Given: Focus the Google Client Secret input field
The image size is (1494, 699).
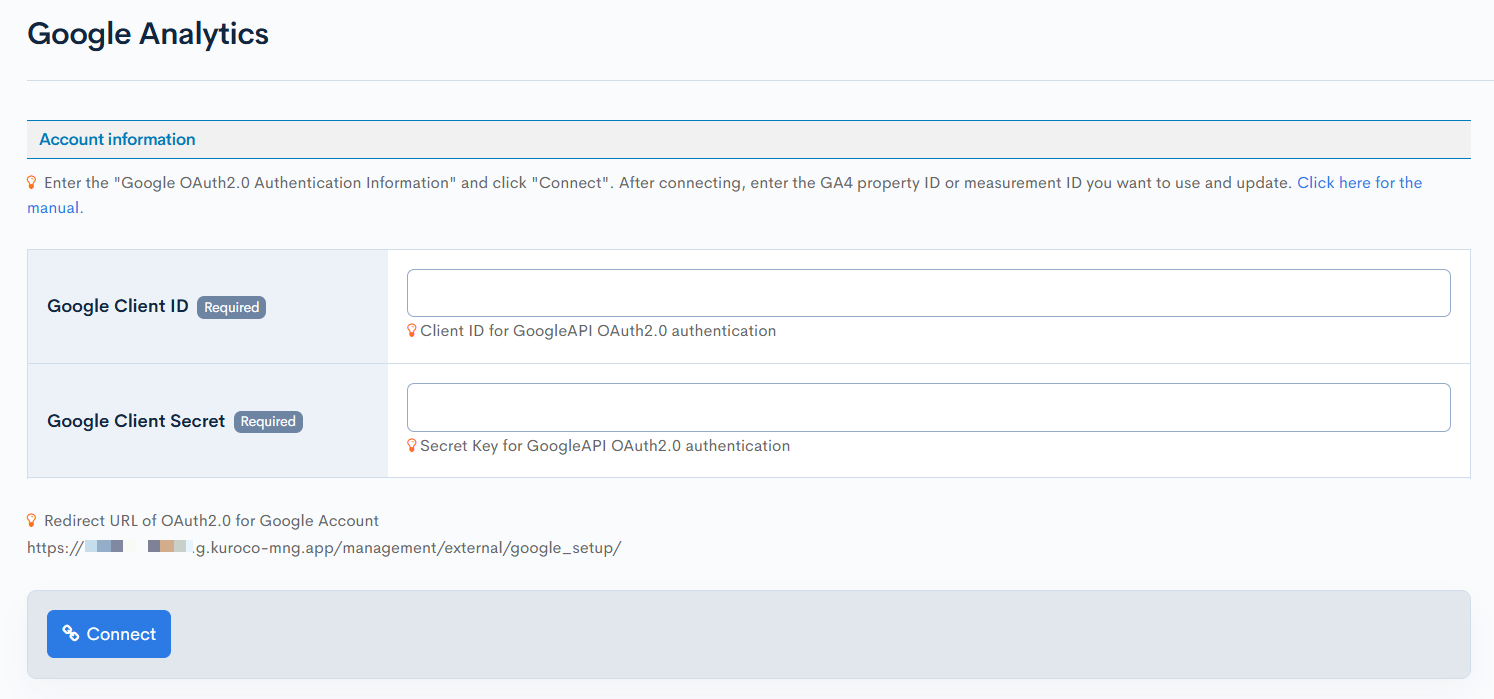Looking at the screenshot, I should 928,407.
